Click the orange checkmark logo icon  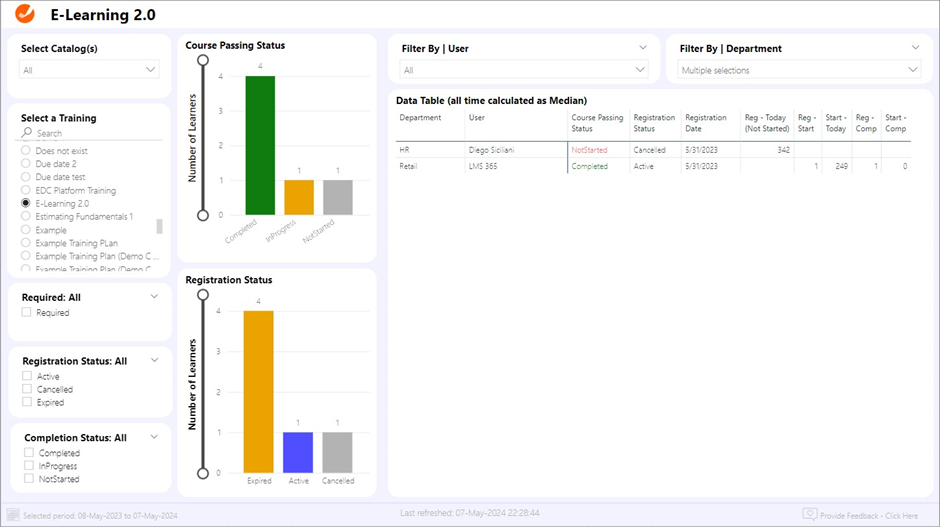click(x=26, y=14)
